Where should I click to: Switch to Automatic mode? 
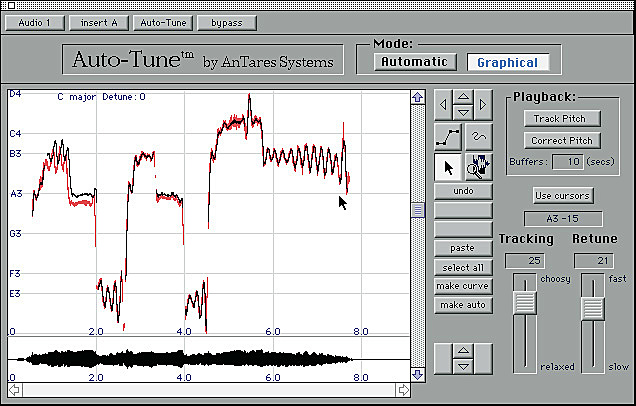(x=415, y=62)
